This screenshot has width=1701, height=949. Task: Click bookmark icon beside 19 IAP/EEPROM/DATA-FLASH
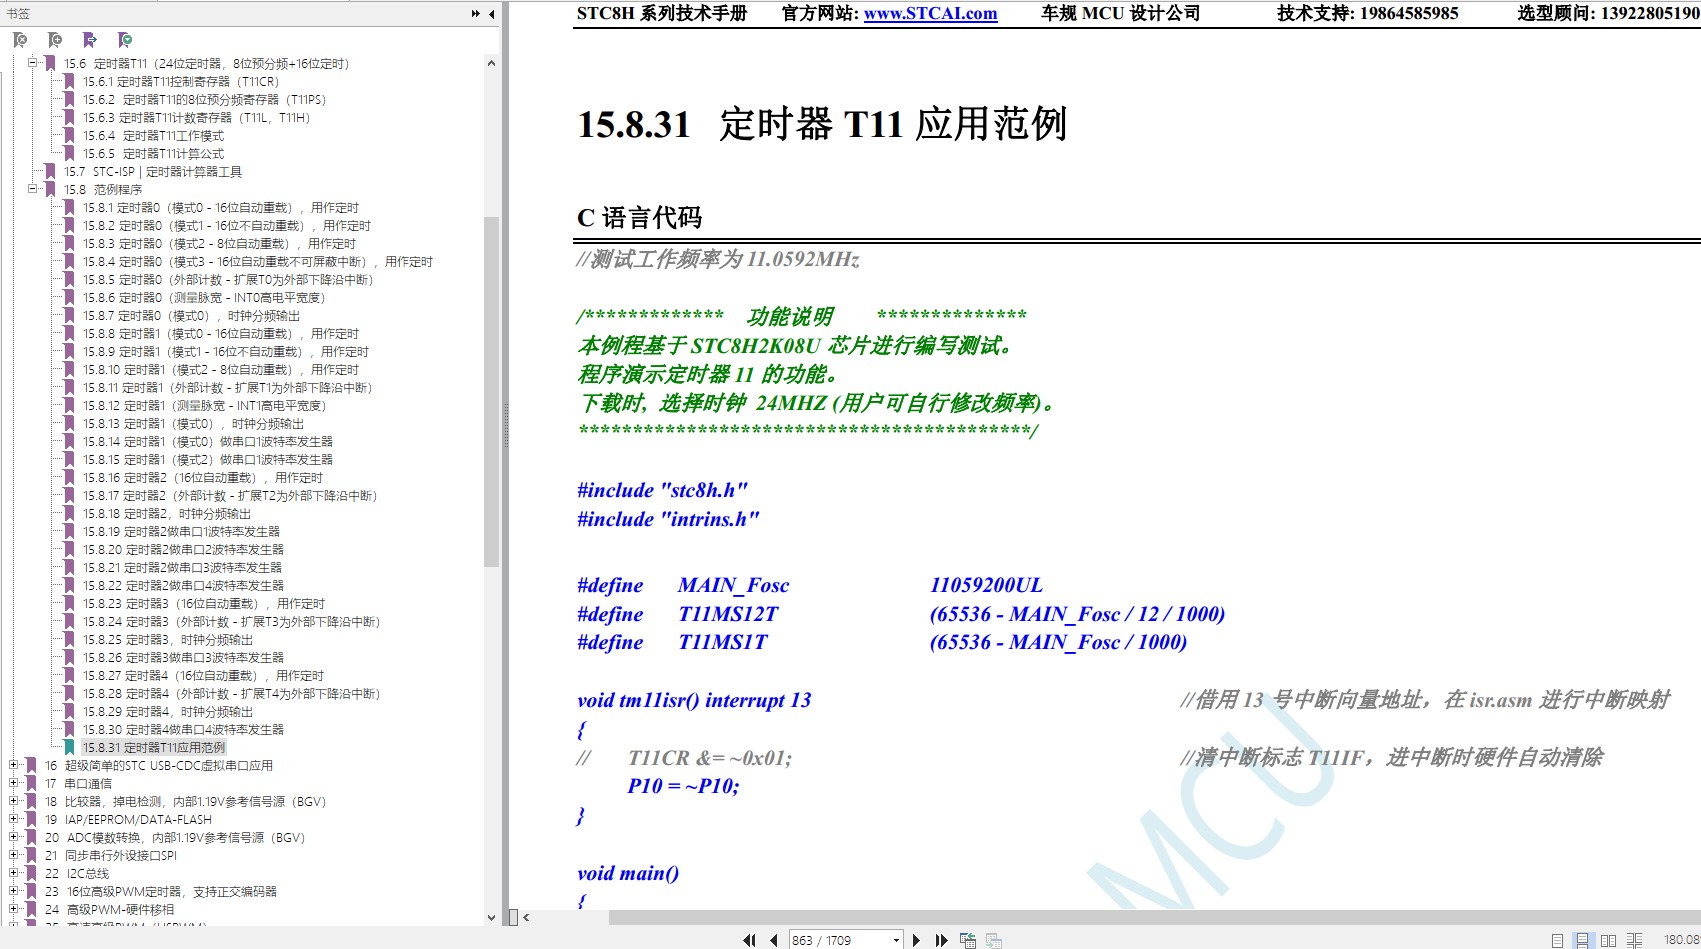(x=31, y=820)
